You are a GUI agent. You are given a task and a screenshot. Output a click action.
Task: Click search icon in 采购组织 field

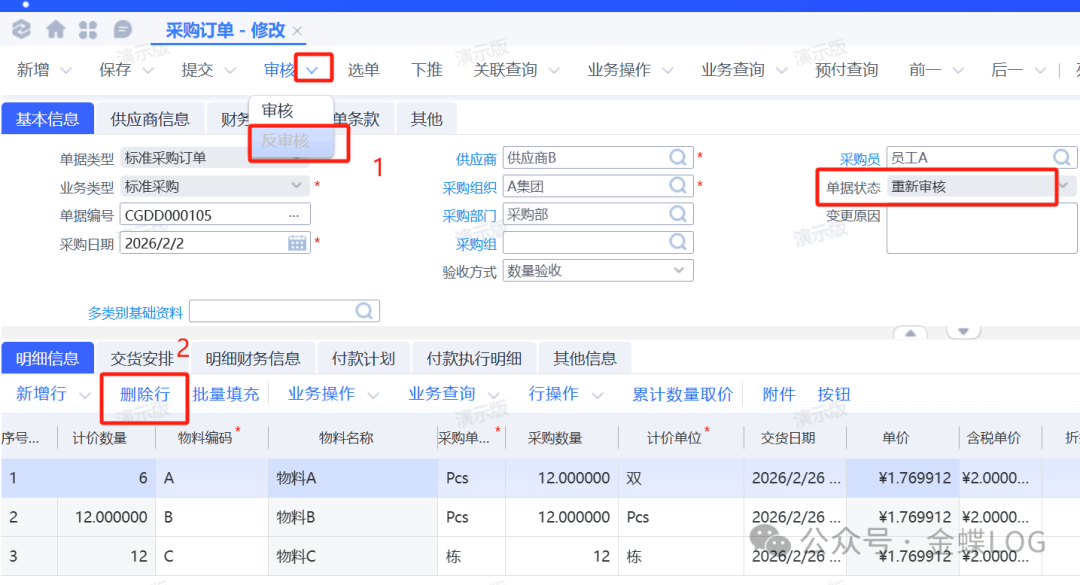(x=679, y=186)
